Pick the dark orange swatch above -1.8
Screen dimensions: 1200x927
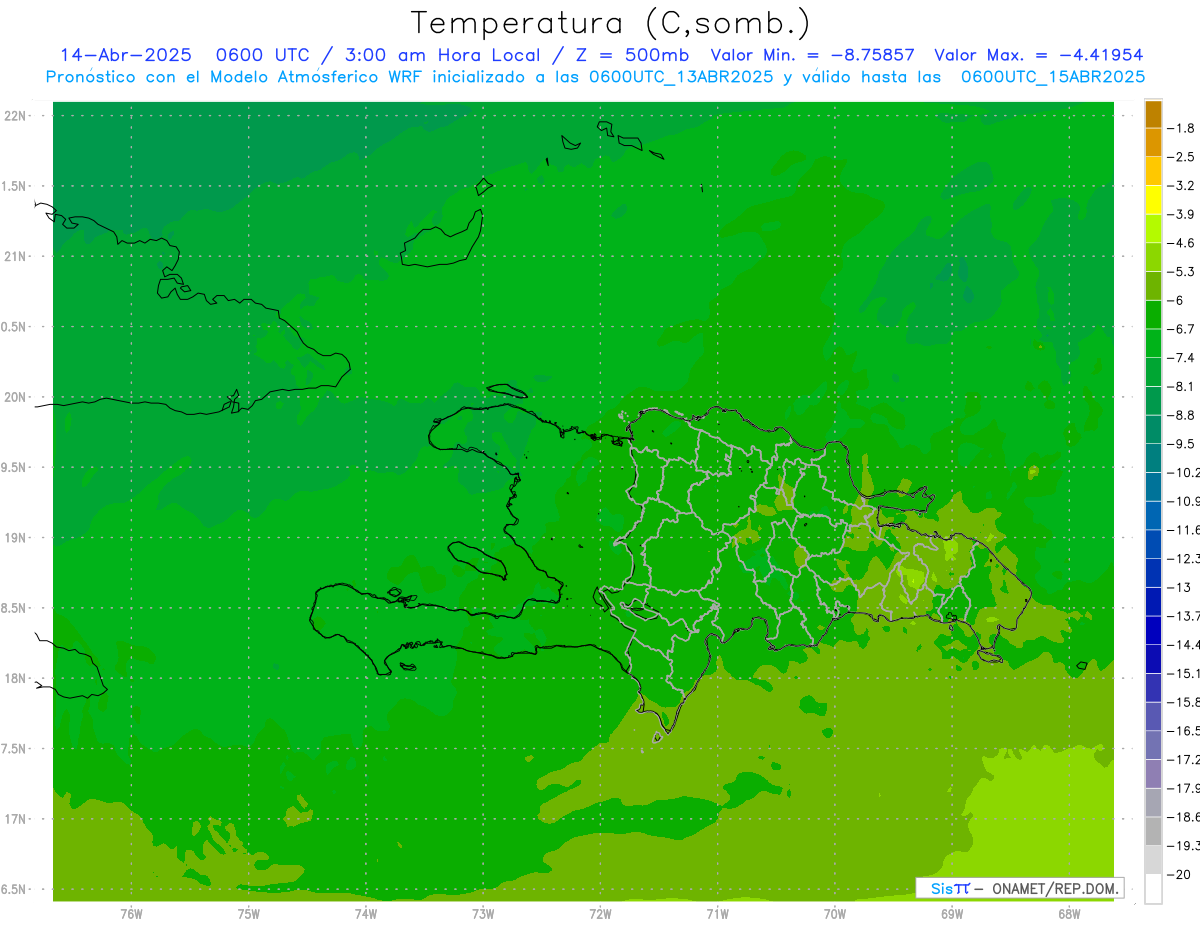(1153, 114)
